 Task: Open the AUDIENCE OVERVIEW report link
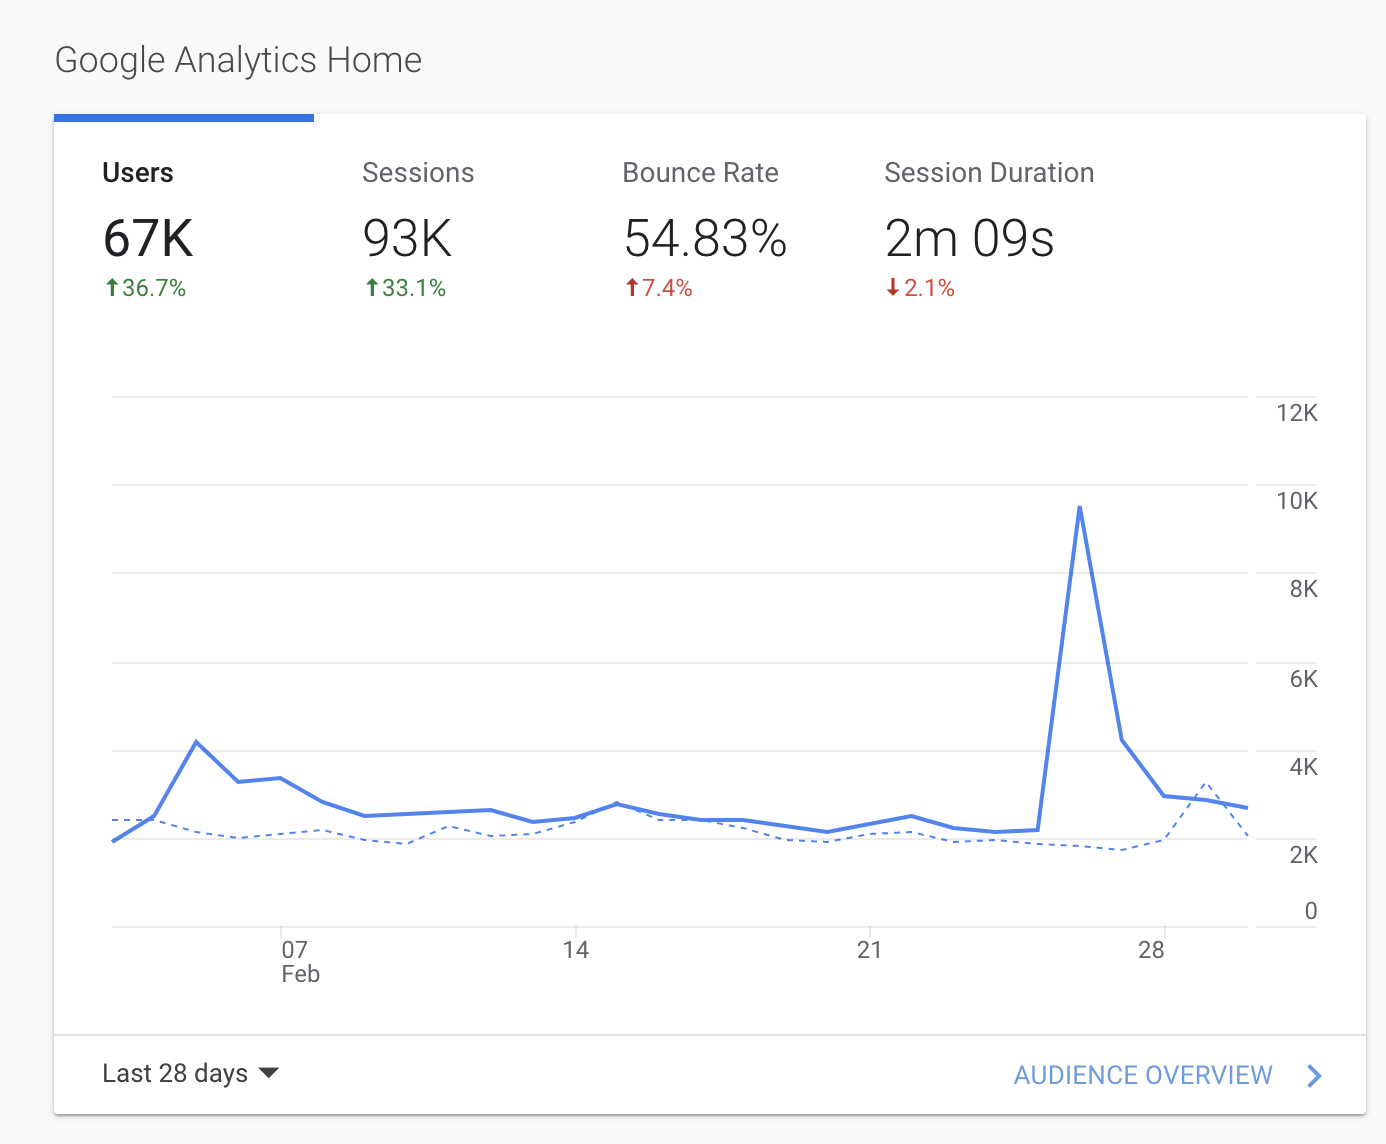(x=1143, y=1075)
